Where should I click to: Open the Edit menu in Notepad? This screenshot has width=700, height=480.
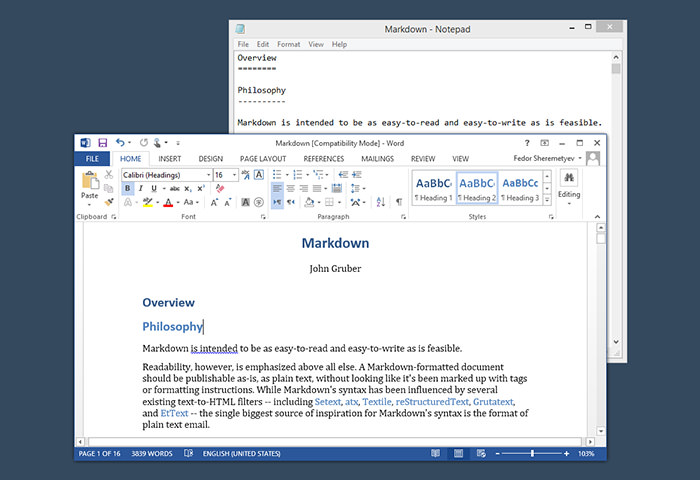click(x=262, y=44)
